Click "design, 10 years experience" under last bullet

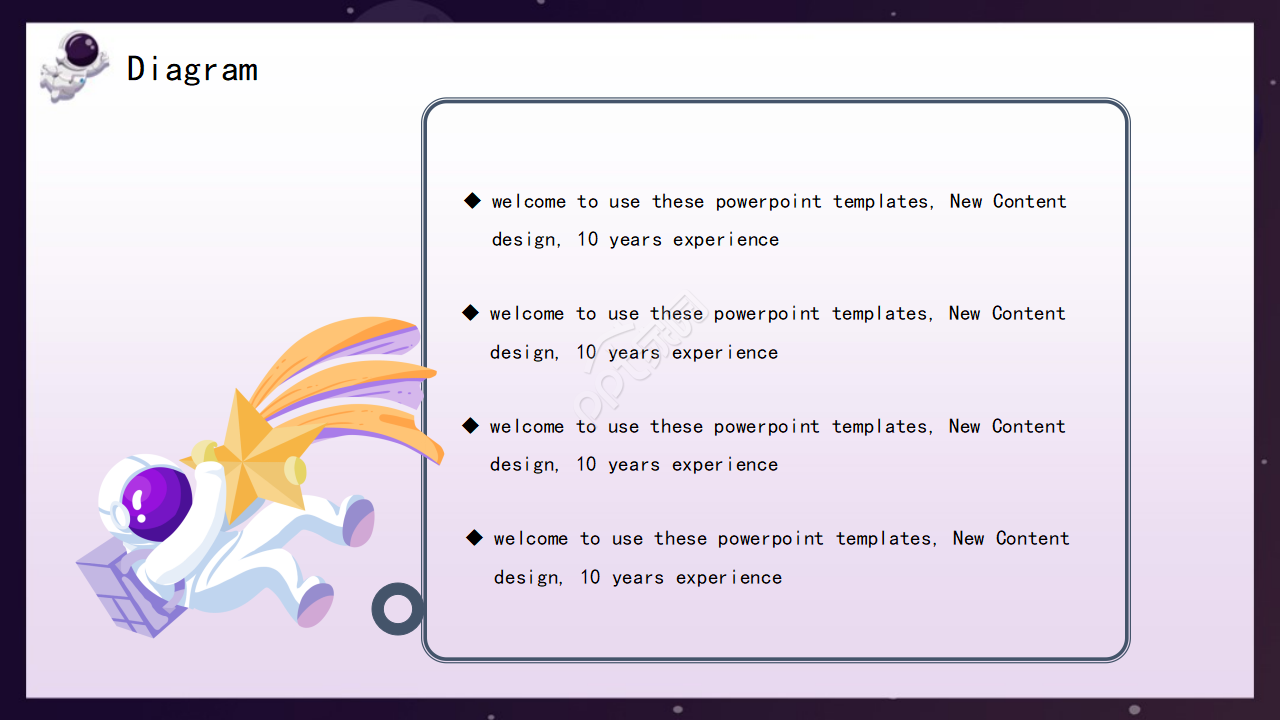637,578
